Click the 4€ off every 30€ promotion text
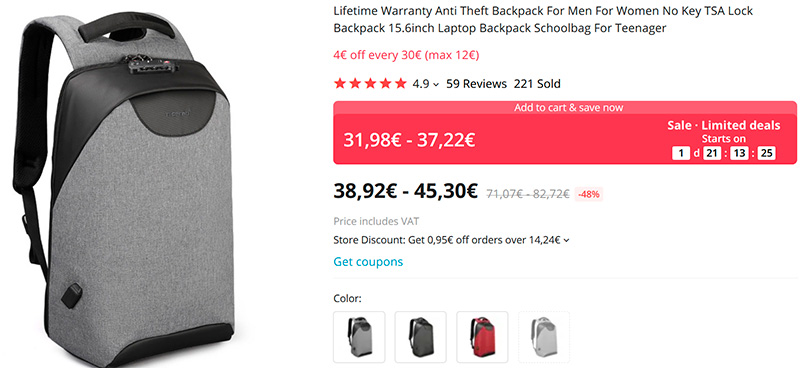The image size is (800, 368). [406, 55]
